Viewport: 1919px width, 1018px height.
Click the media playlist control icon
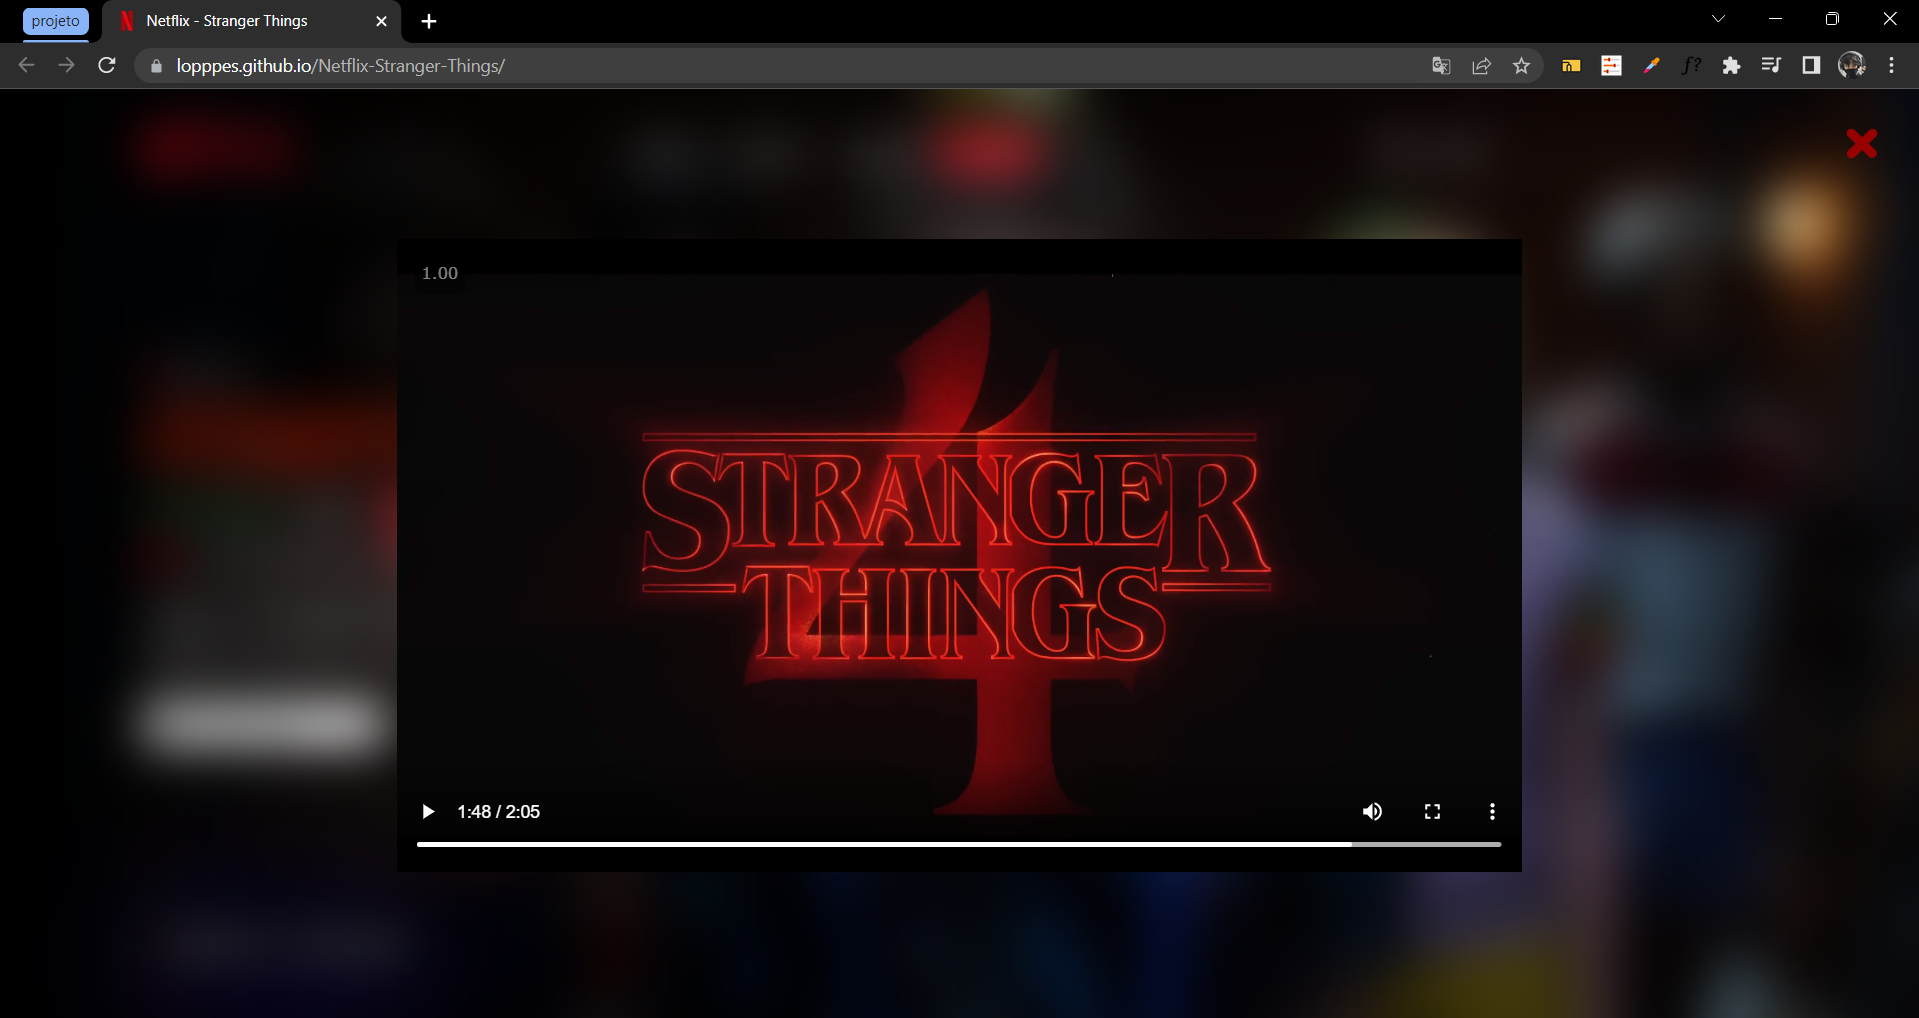(1771, 65)
